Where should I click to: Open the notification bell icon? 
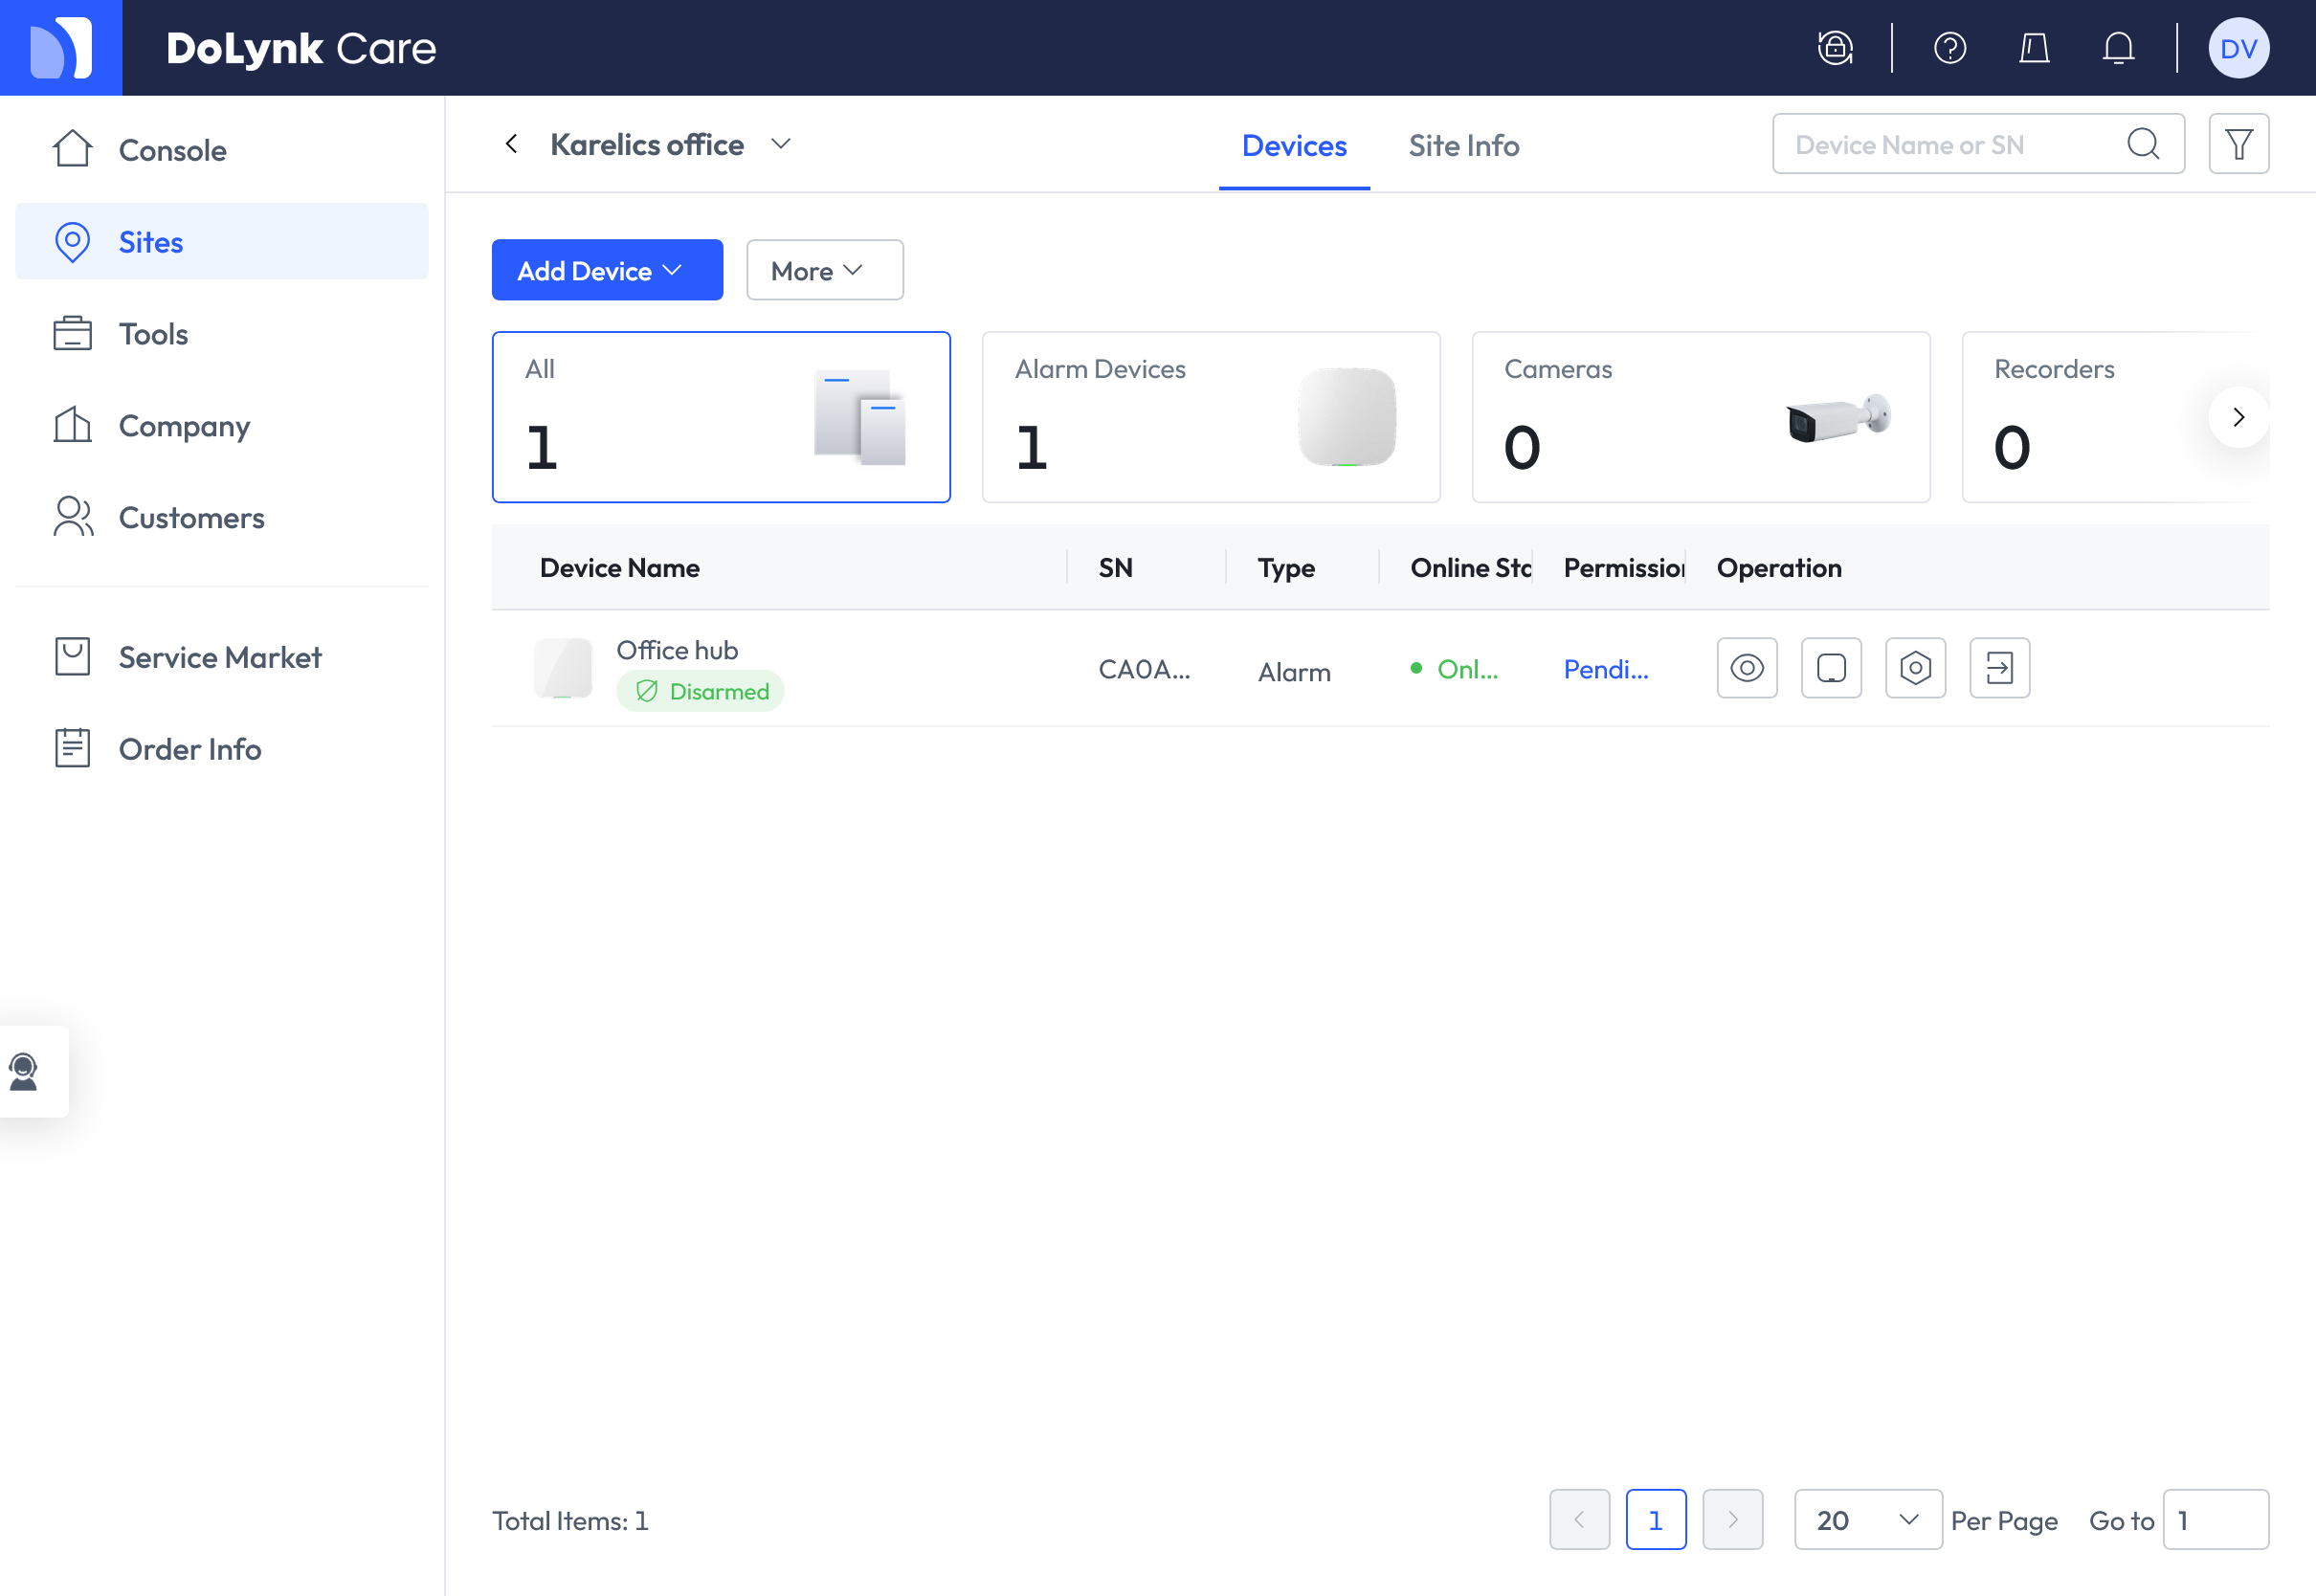(x=2118, y=48)
